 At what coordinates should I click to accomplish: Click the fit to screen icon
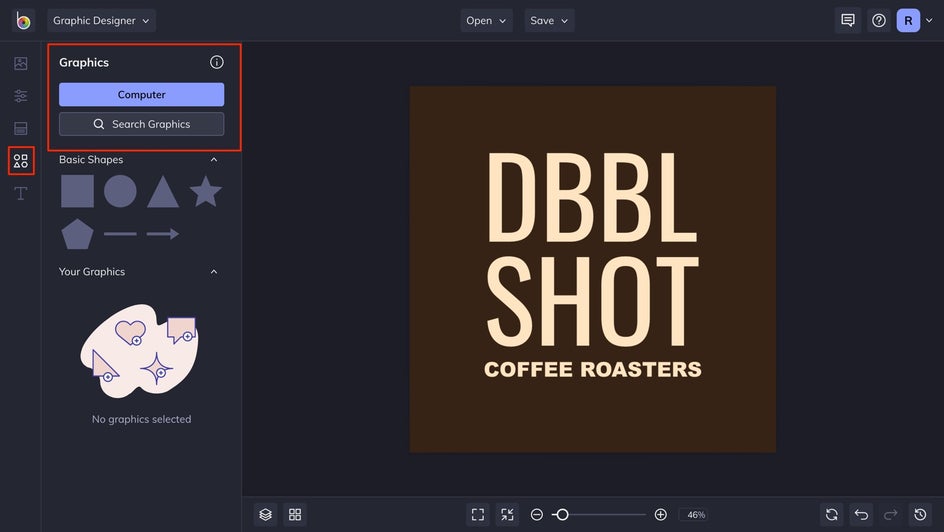click(x=478, y=515)
